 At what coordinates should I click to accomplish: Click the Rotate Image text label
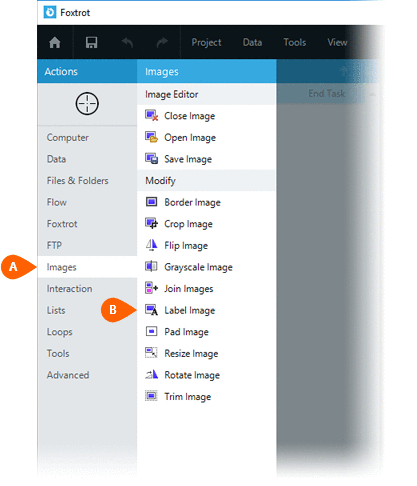192,375
